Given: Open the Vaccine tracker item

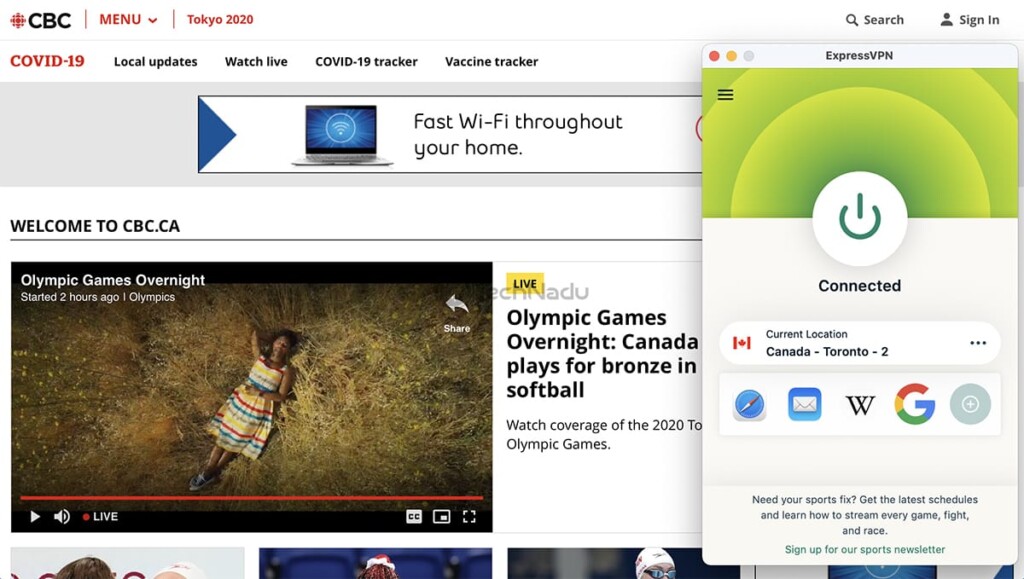Looking at the screenshot, I should coord(492,61).
